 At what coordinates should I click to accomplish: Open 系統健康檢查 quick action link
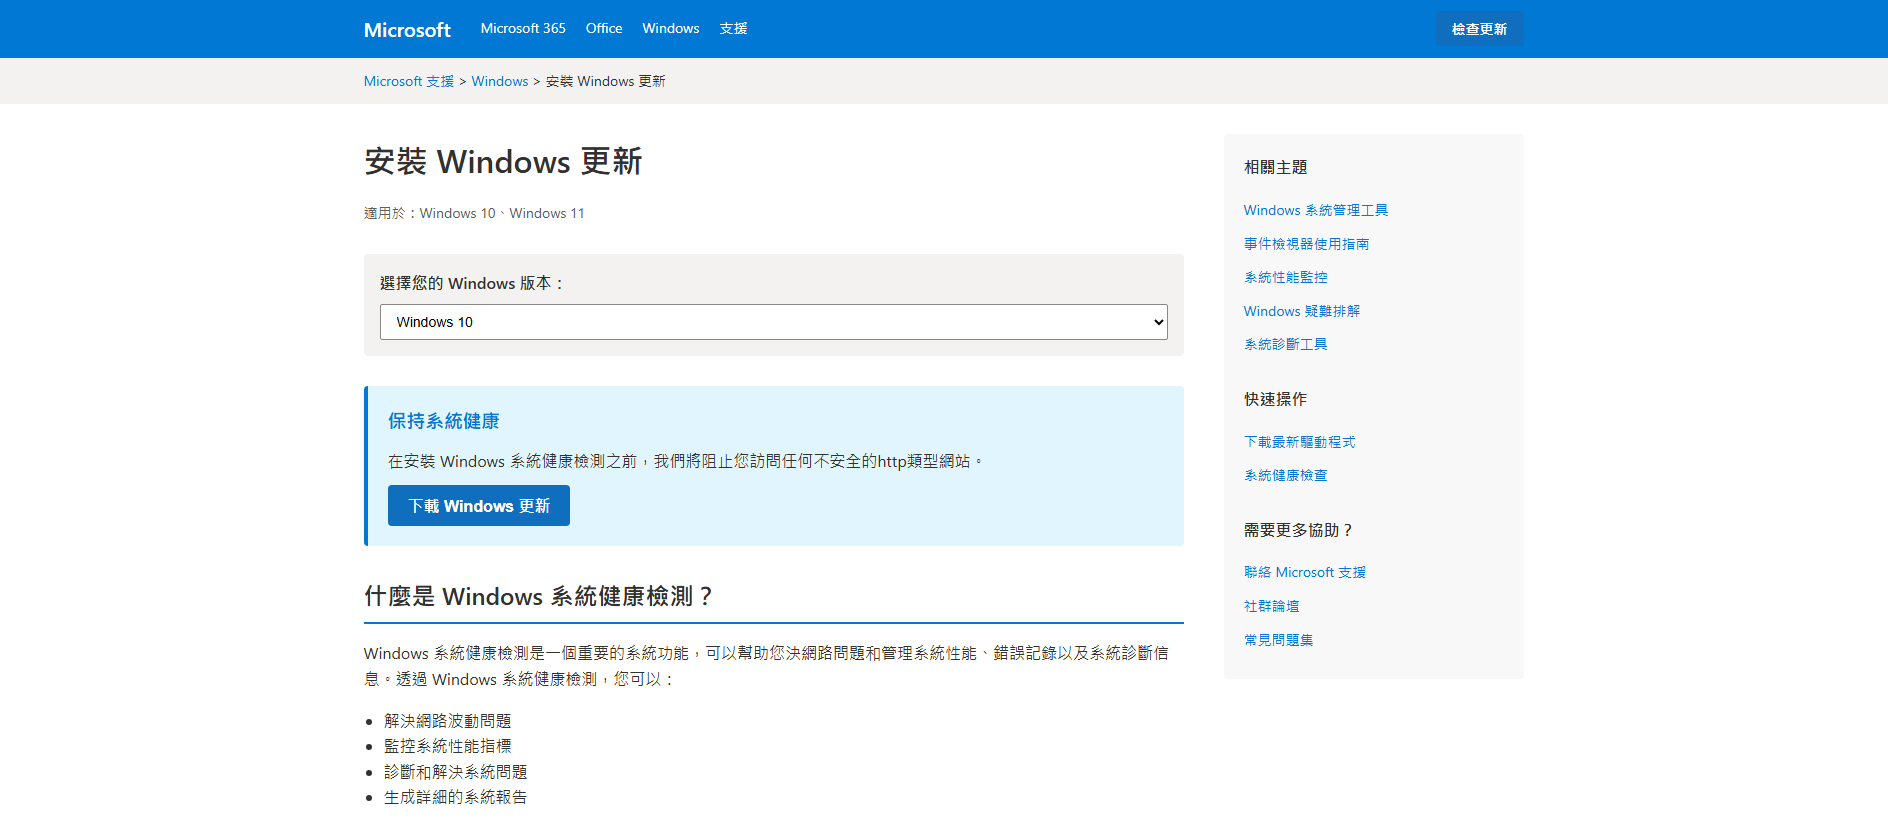pos(1286,475)
